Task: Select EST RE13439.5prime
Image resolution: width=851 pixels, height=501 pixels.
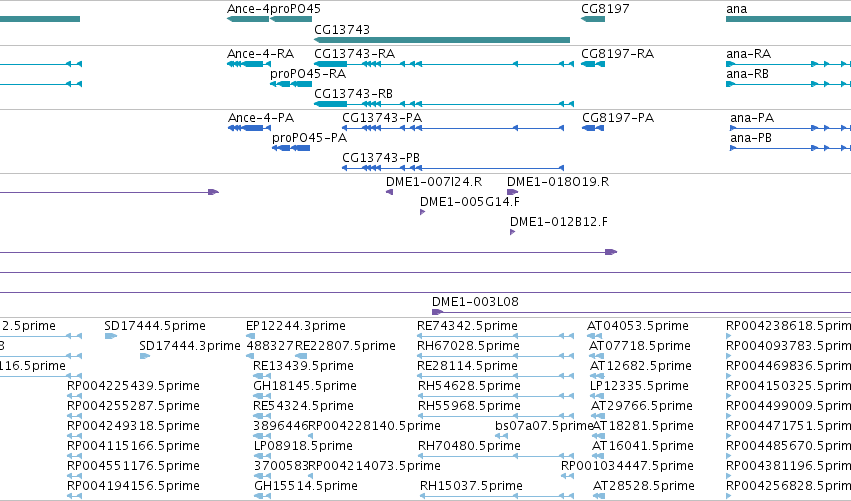Action: click(262, 377)
